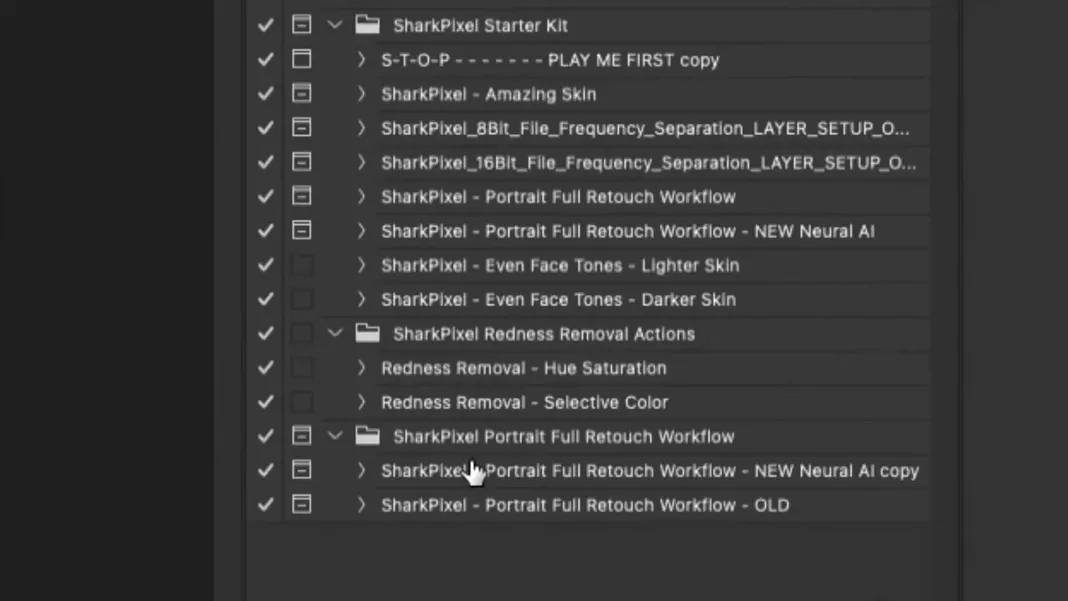The height and width of the screenshot is (601, 1068).
Task: Toggle dialog icon for Portrait Full Retouch Workflow - OLD
Action: pyautogui.click(x=302, y=504)
